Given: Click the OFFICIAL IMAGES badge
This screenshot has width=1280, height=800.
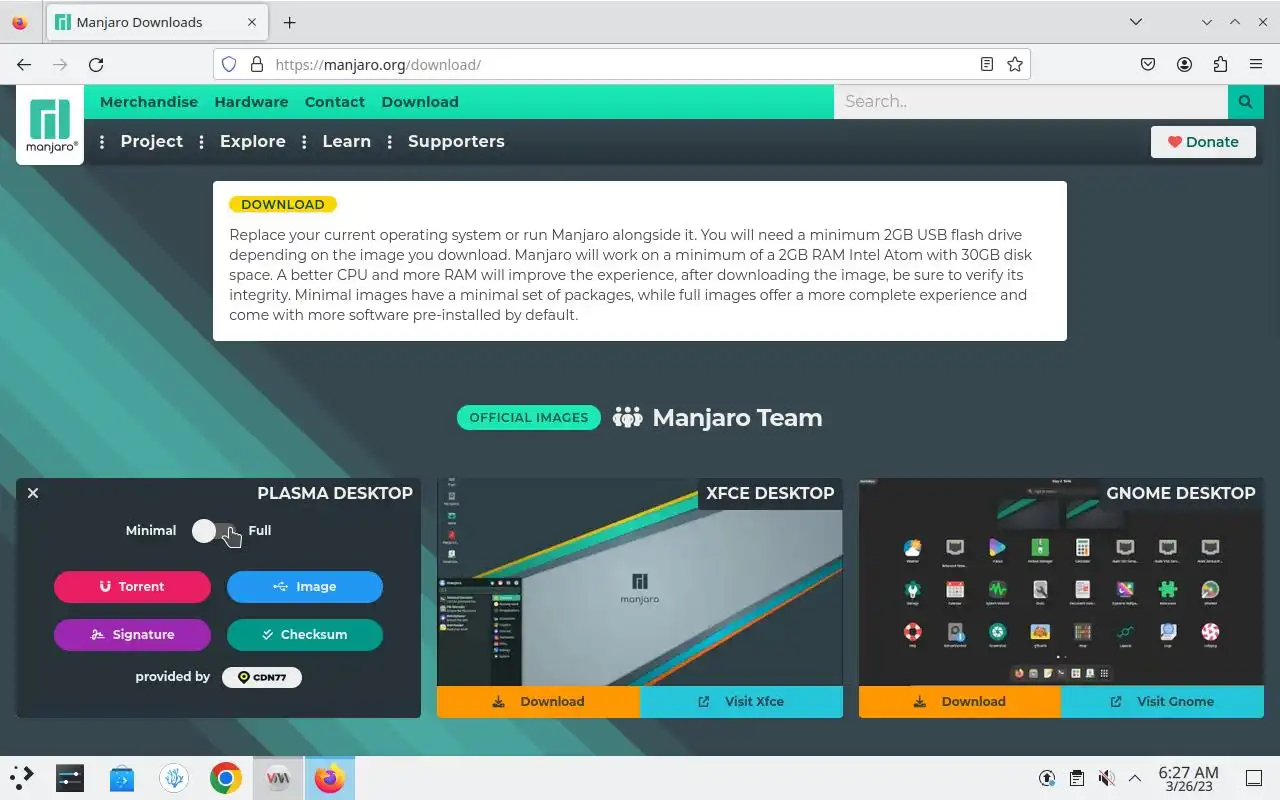Looking at the screenshot, I should pyautogui.click(x=529, y=418).
